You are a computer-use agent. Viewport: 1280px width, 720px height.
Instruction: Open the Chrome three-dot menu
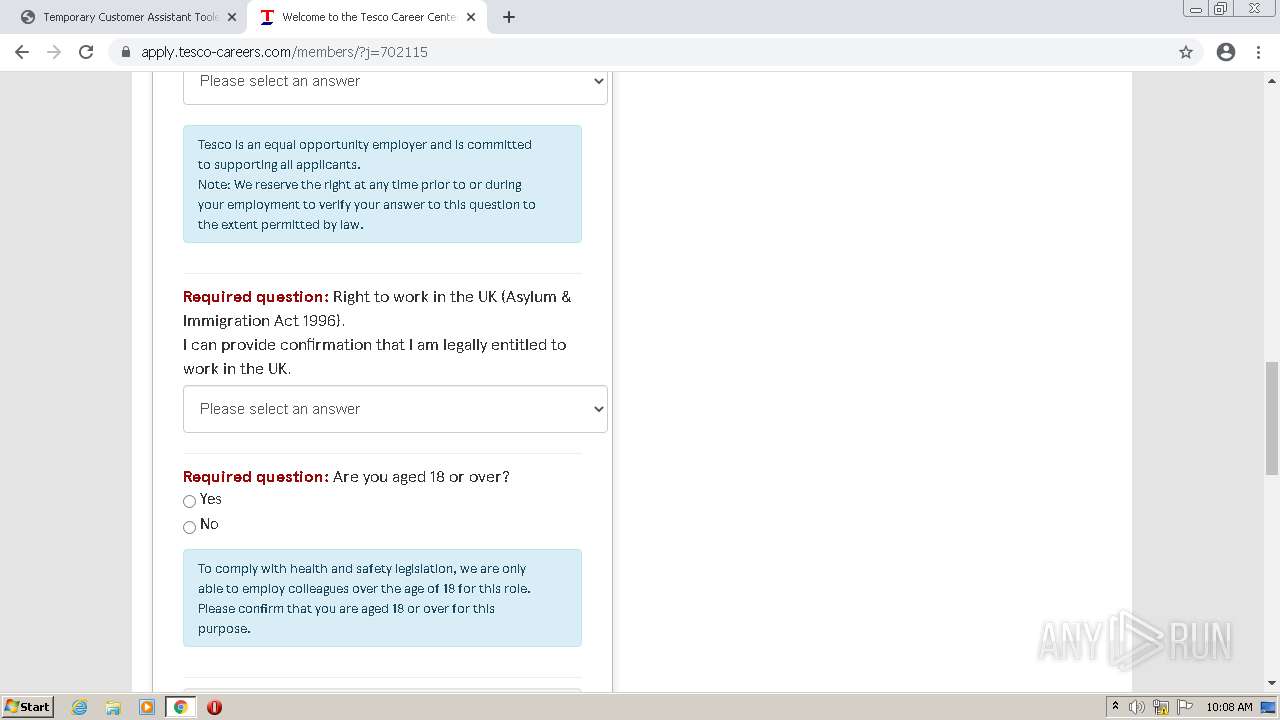click(x=1259, y=52)
